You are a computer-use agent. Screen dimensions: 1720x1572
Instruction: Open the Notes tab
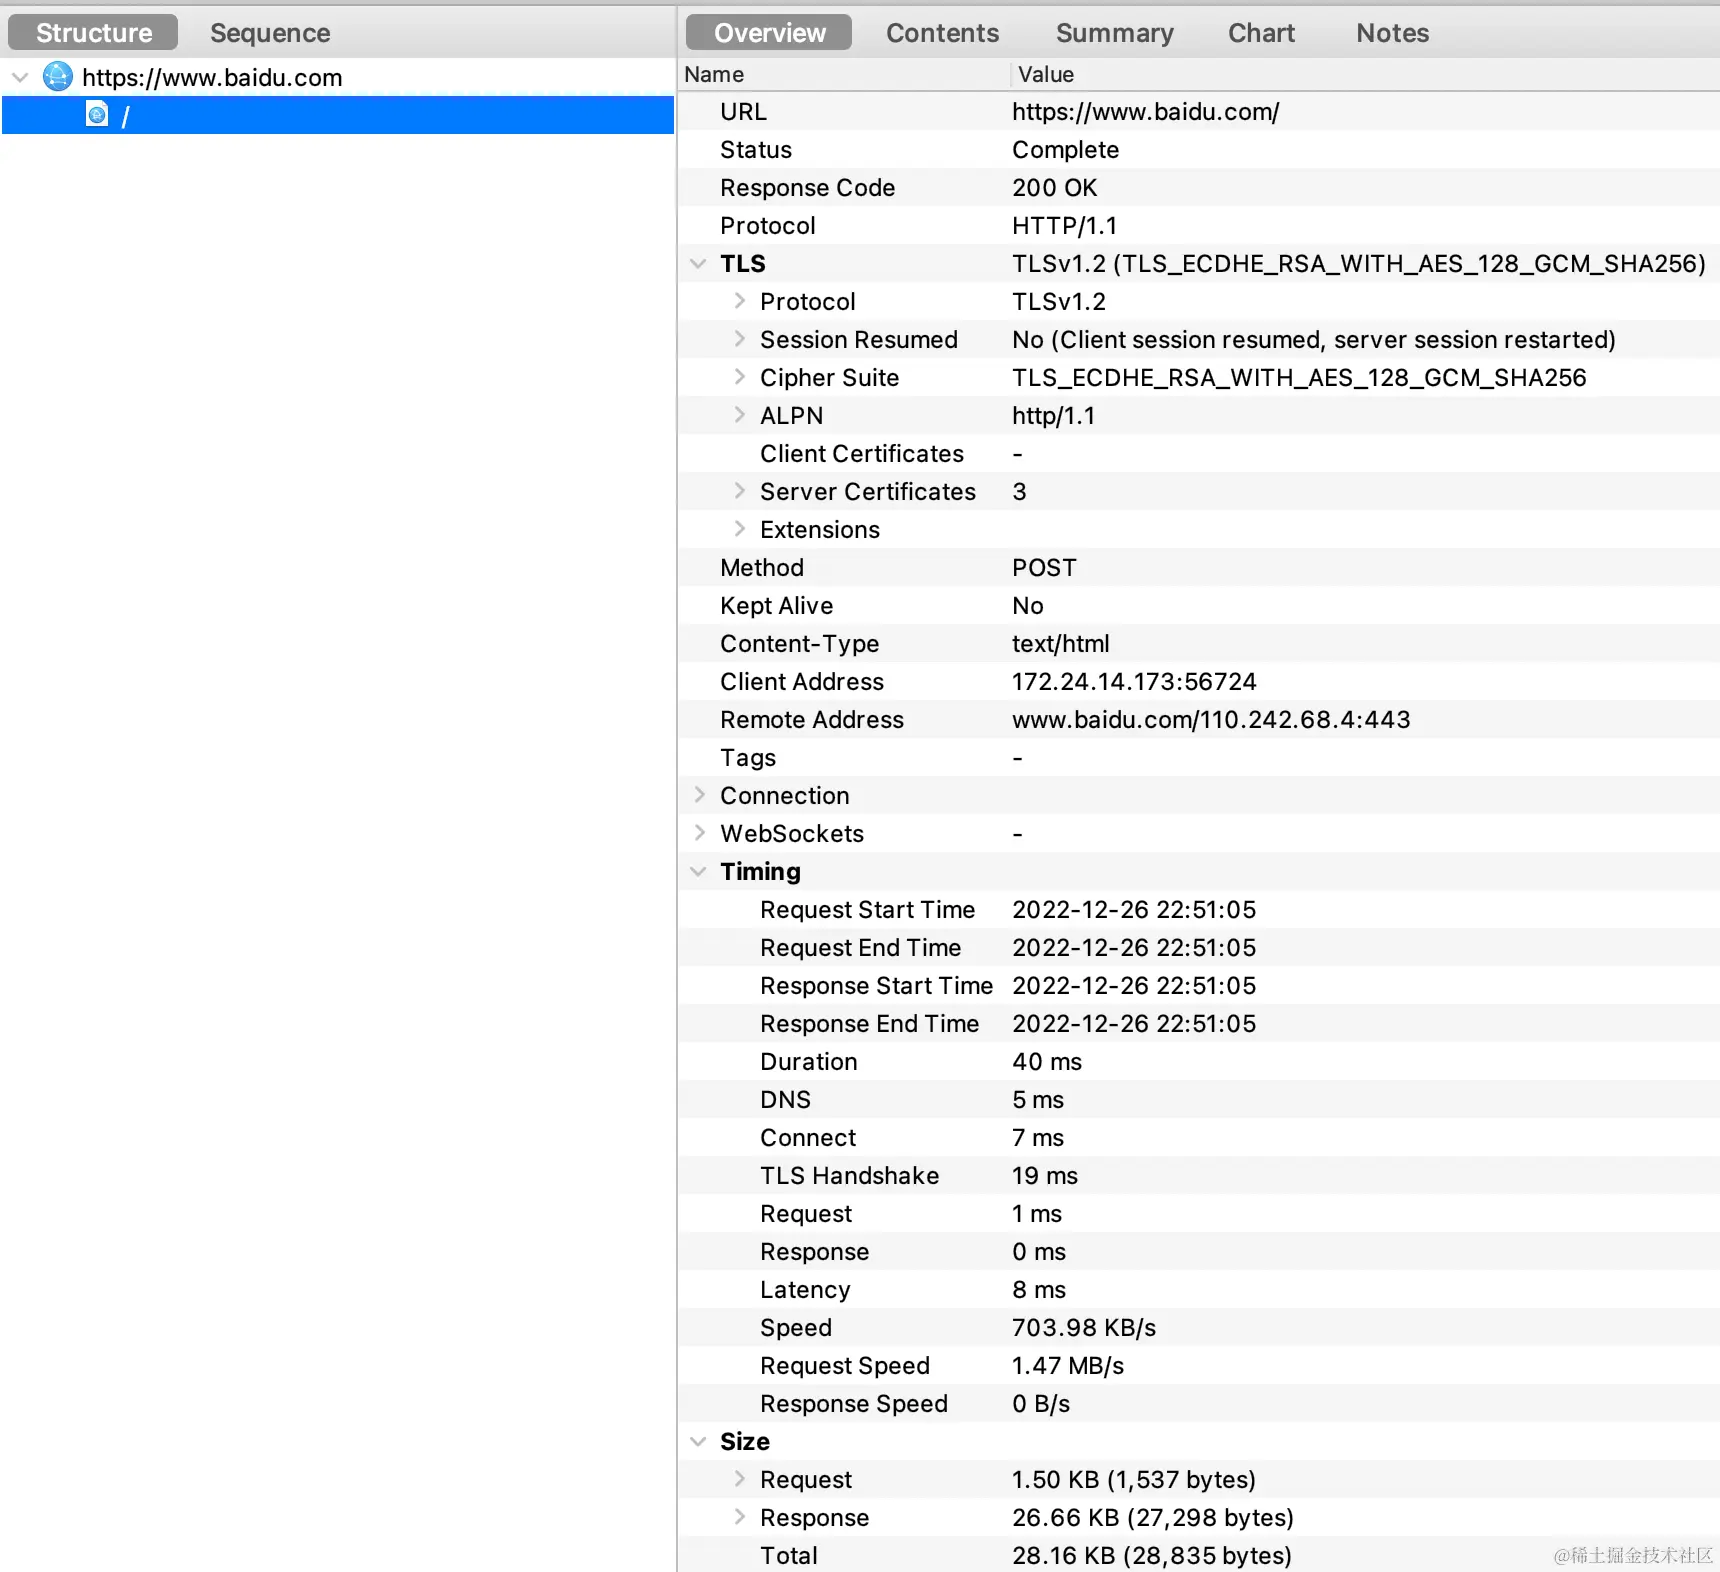click(1392, 32)
